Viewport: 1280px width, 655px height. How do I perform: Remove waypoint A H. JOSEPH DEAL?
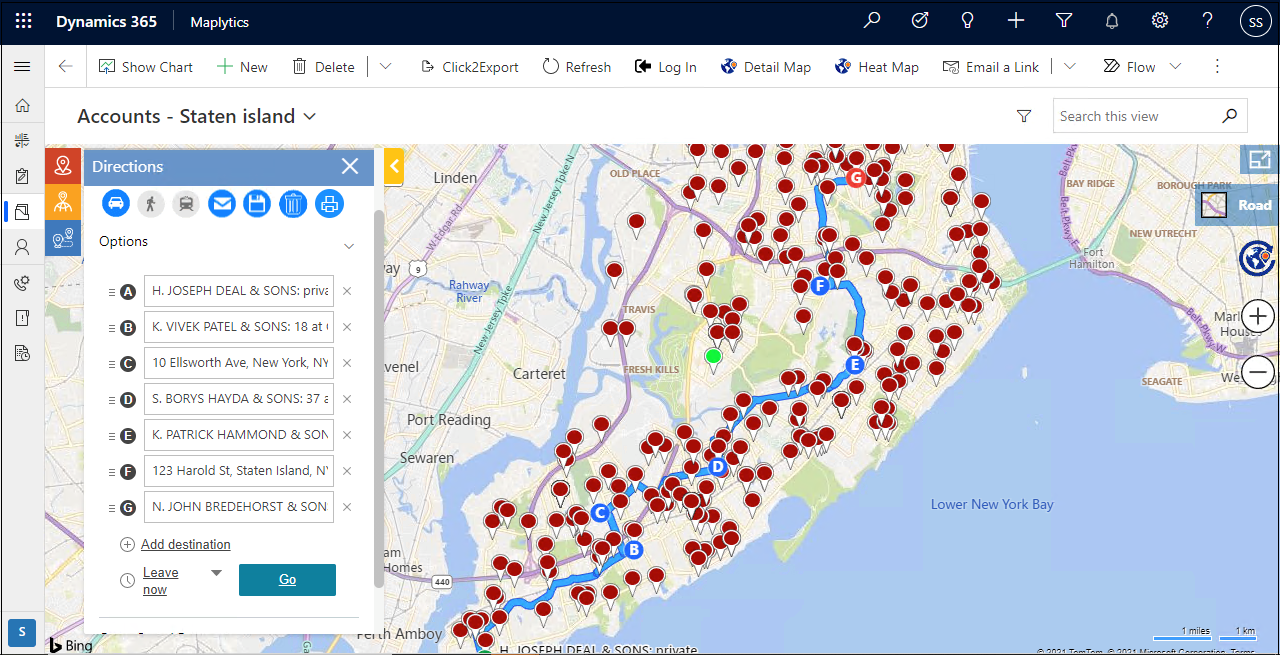tap(347, 291)
